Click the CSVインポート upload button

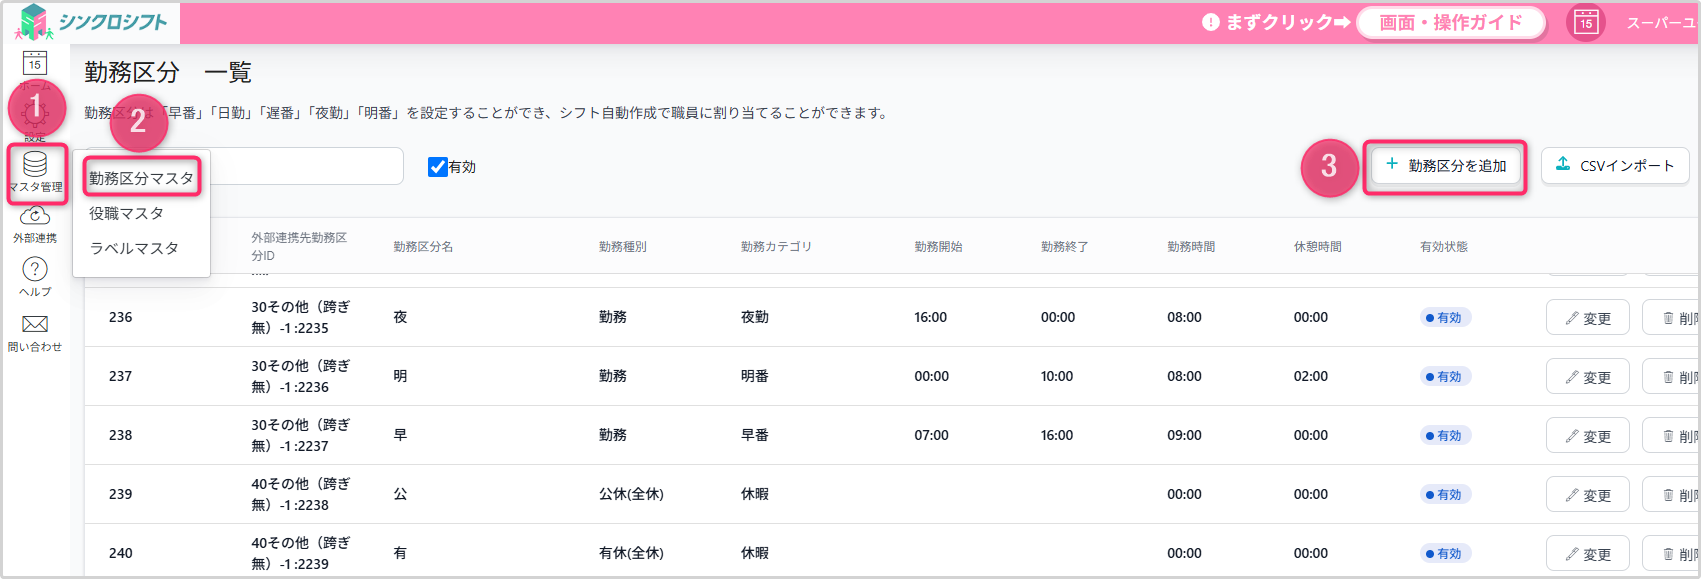1615,166
